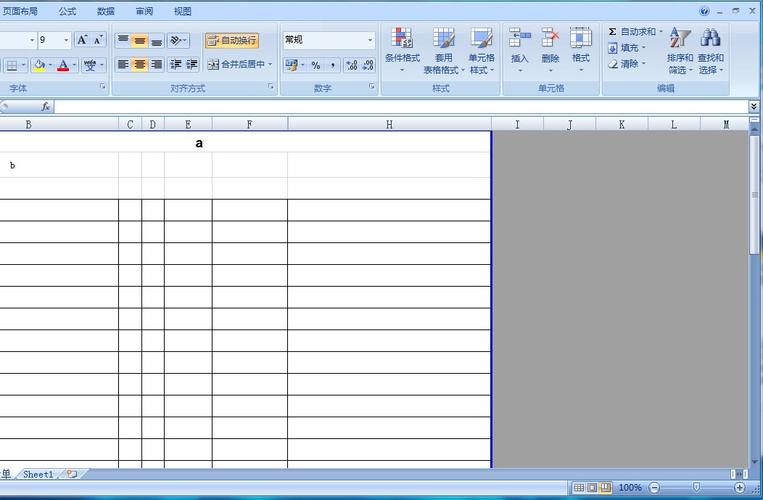The width and height of the screenshot is (763, 500).
Task: Click the insert function fx button
Action: click(x=45, y=106)
